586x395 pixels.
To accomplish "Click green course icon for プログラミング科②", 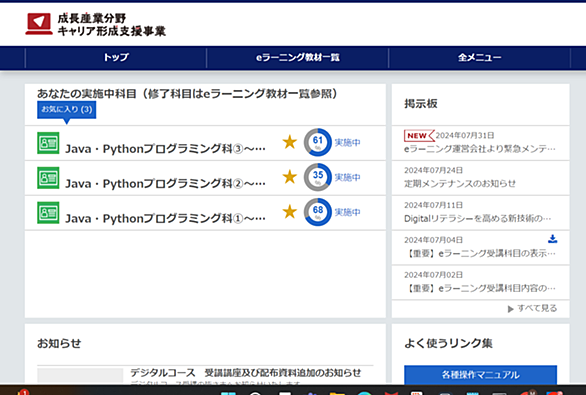I will [x=48, y=178].
